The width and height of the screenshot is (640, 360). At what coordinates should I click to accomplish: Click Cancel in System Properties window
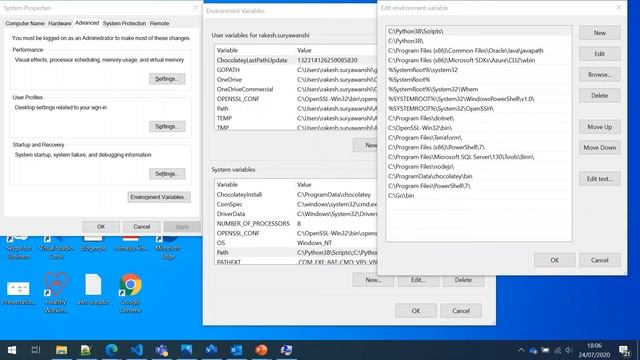point(142,227)
